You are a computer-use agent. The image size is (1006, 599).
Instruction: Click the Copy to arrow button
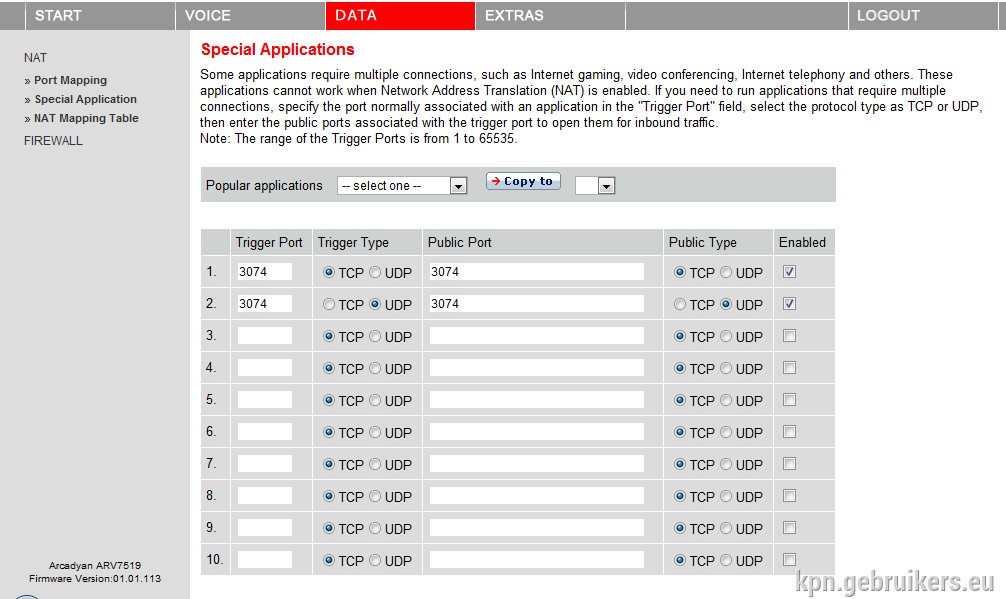(x=523, y=181)
